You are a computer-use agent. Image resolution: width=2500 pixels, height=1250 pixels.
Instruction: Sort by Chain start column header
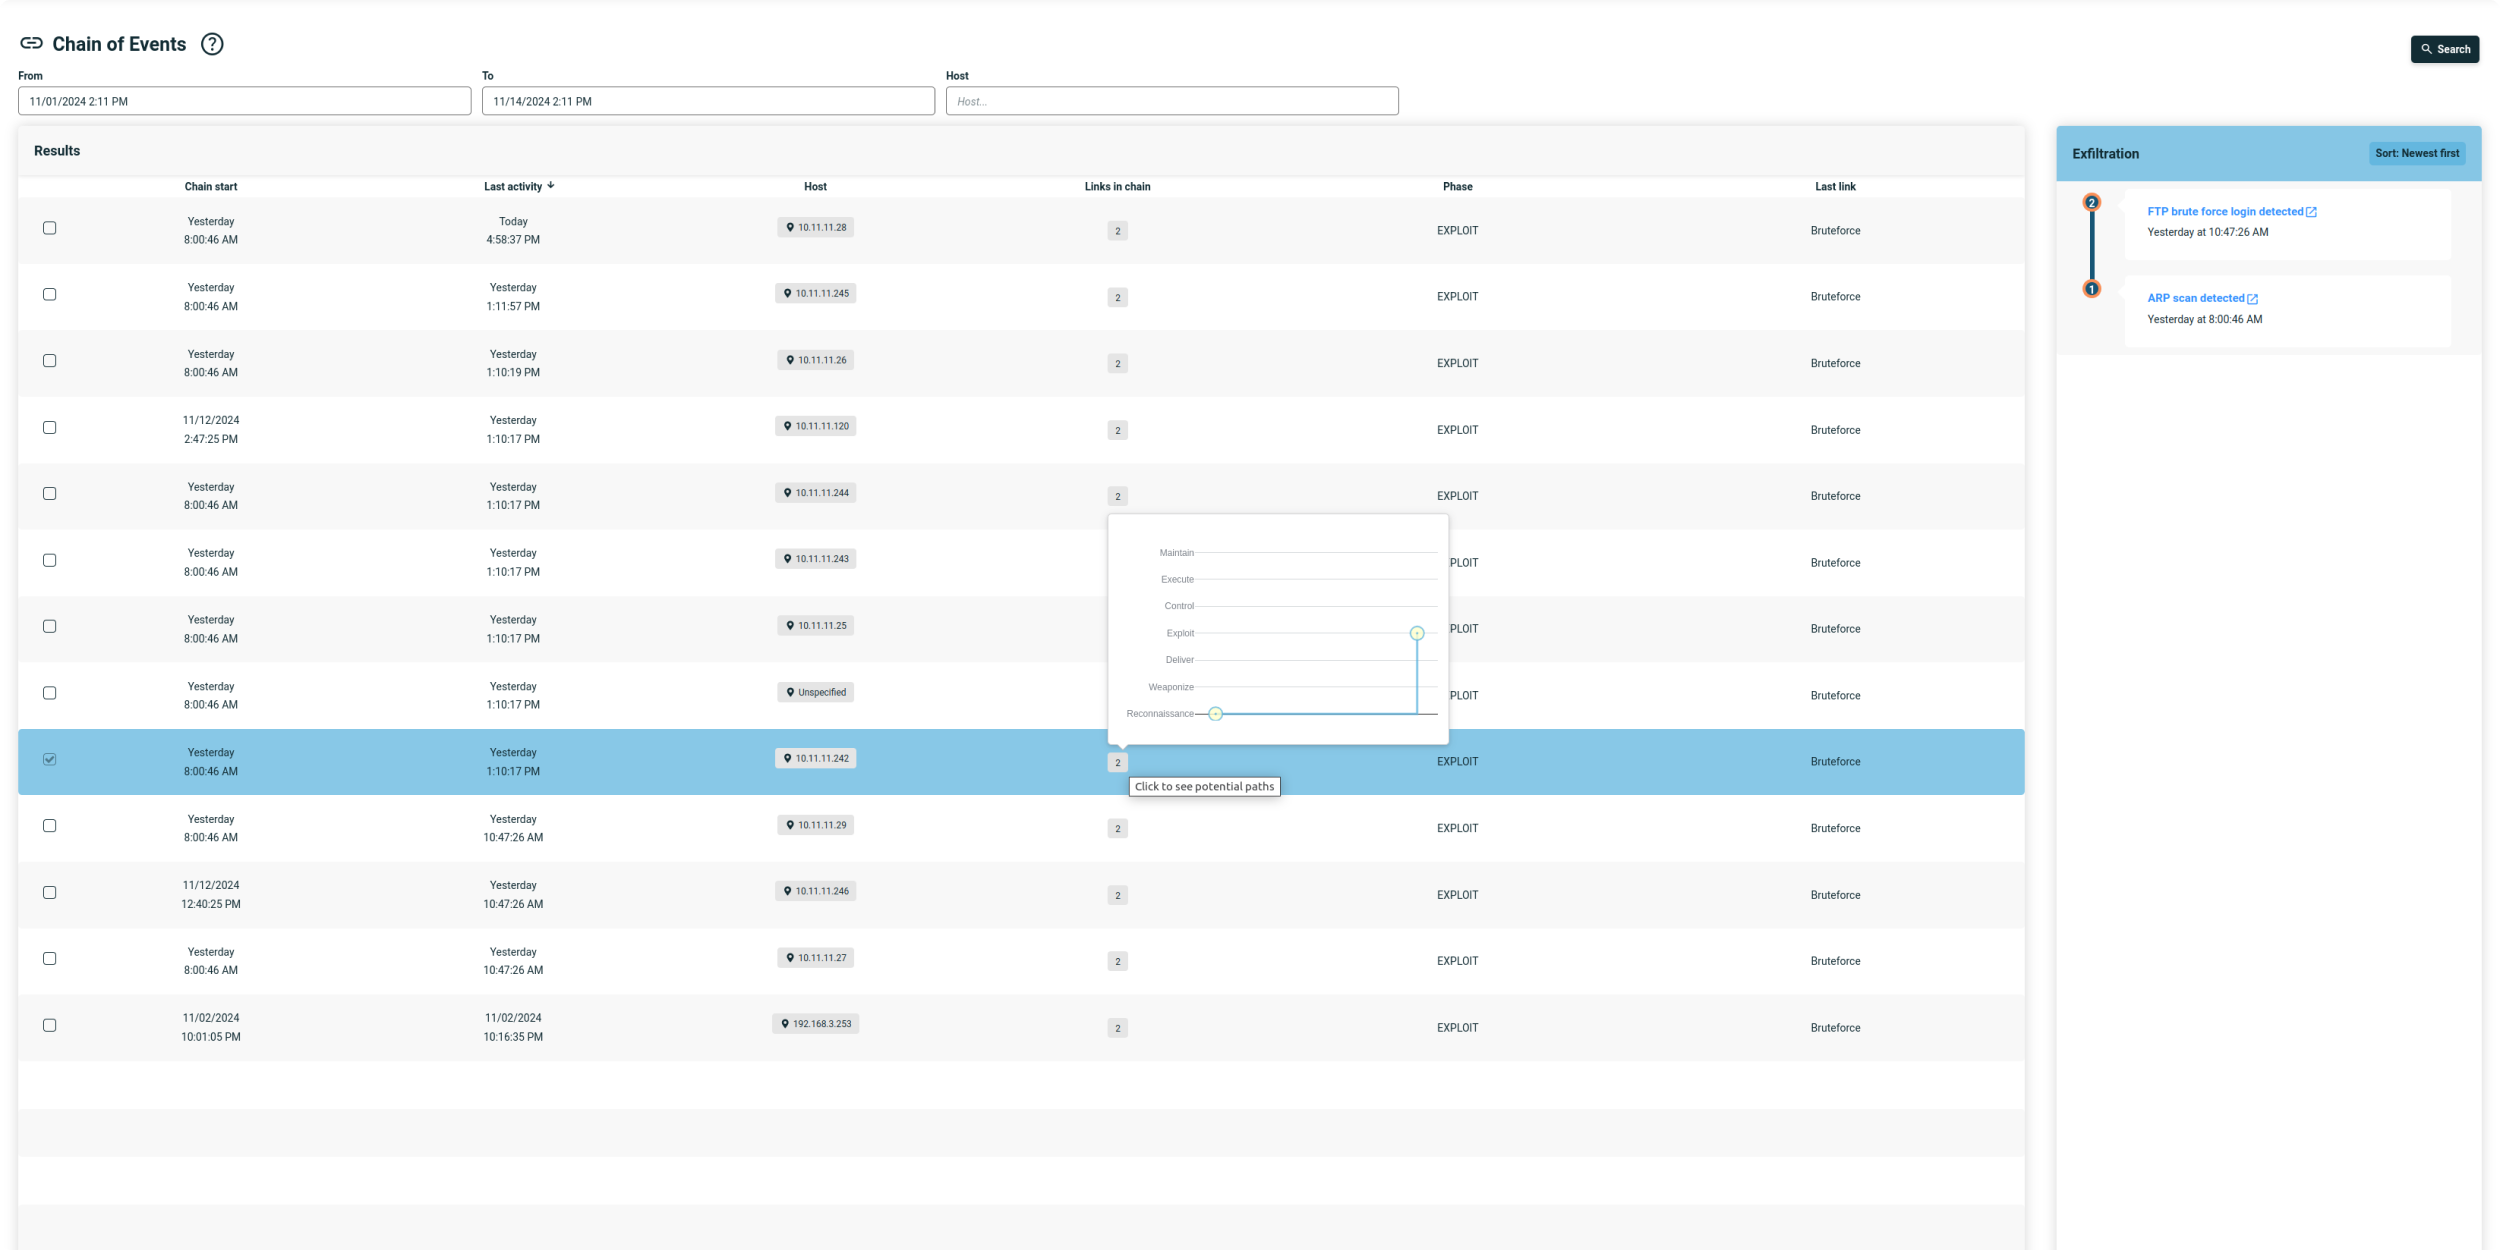pos(211,187)
